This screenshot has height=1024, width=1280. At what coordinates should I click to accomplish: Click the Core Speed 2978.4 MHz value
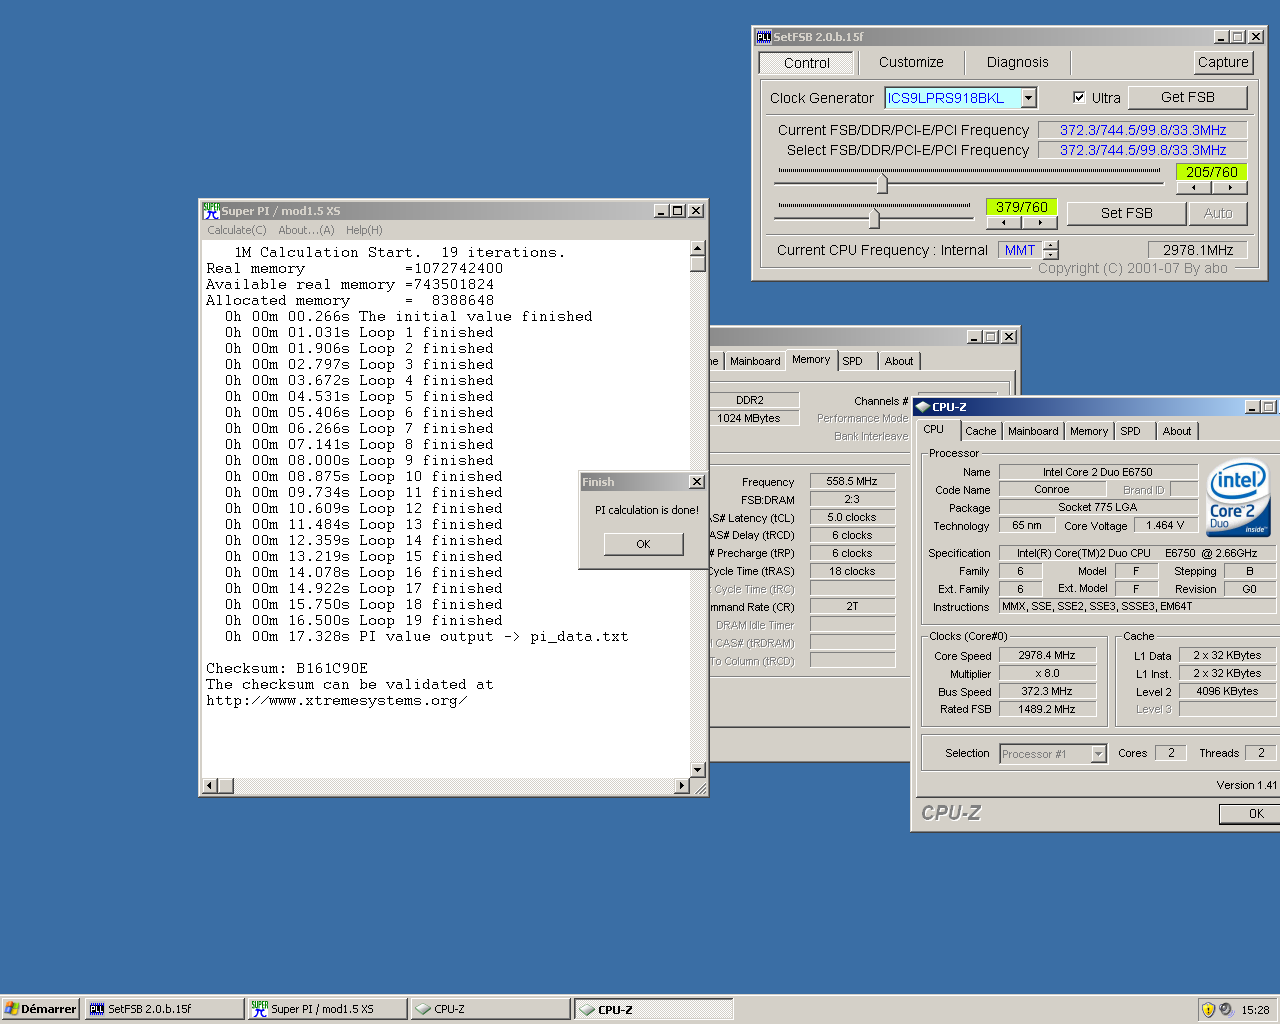tap(1047, 656)
